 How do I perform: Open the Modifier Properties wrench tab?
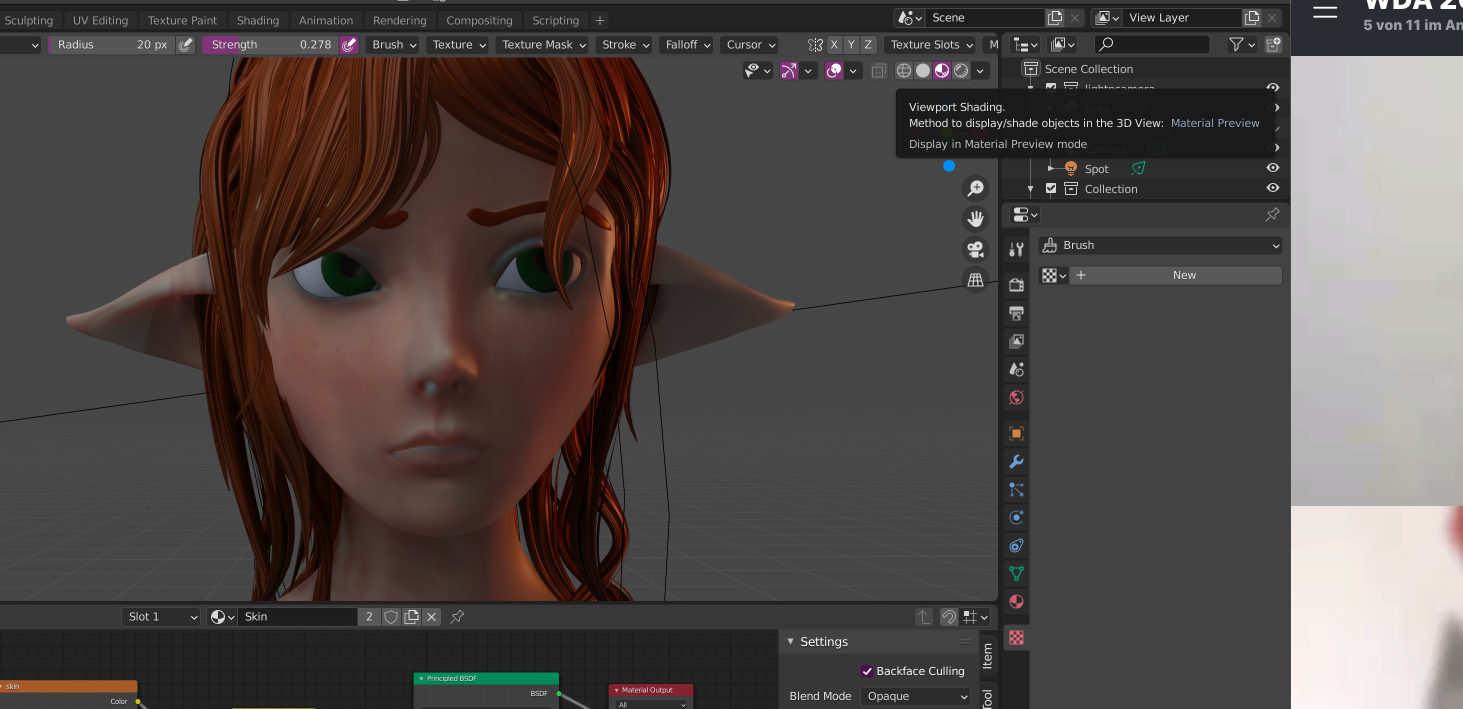(x=1016, y=461)
